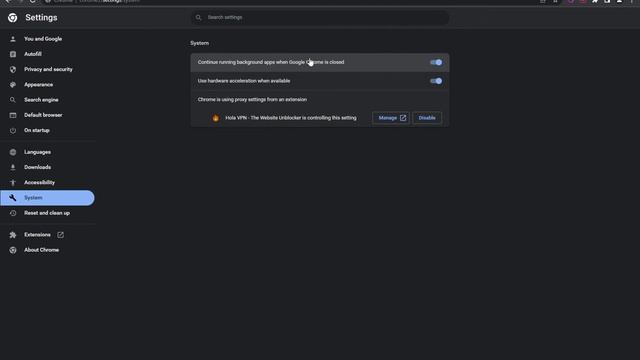Click the Downloads arrow icon
The image size is (640, 360).
coord(13,167)
